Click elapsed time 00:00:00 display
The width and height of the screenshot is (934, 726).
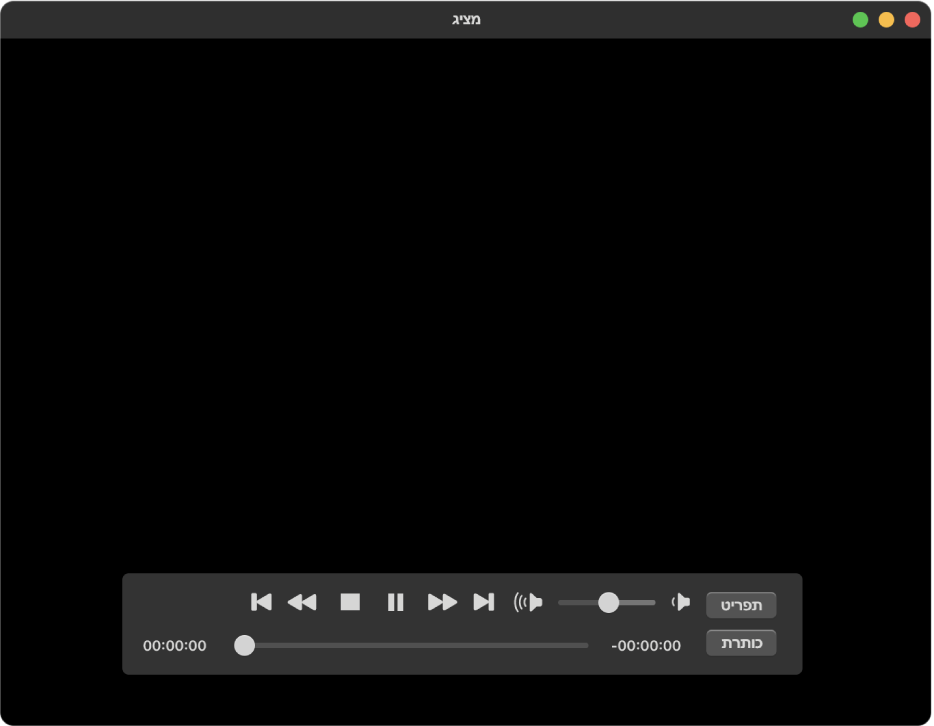175,646
